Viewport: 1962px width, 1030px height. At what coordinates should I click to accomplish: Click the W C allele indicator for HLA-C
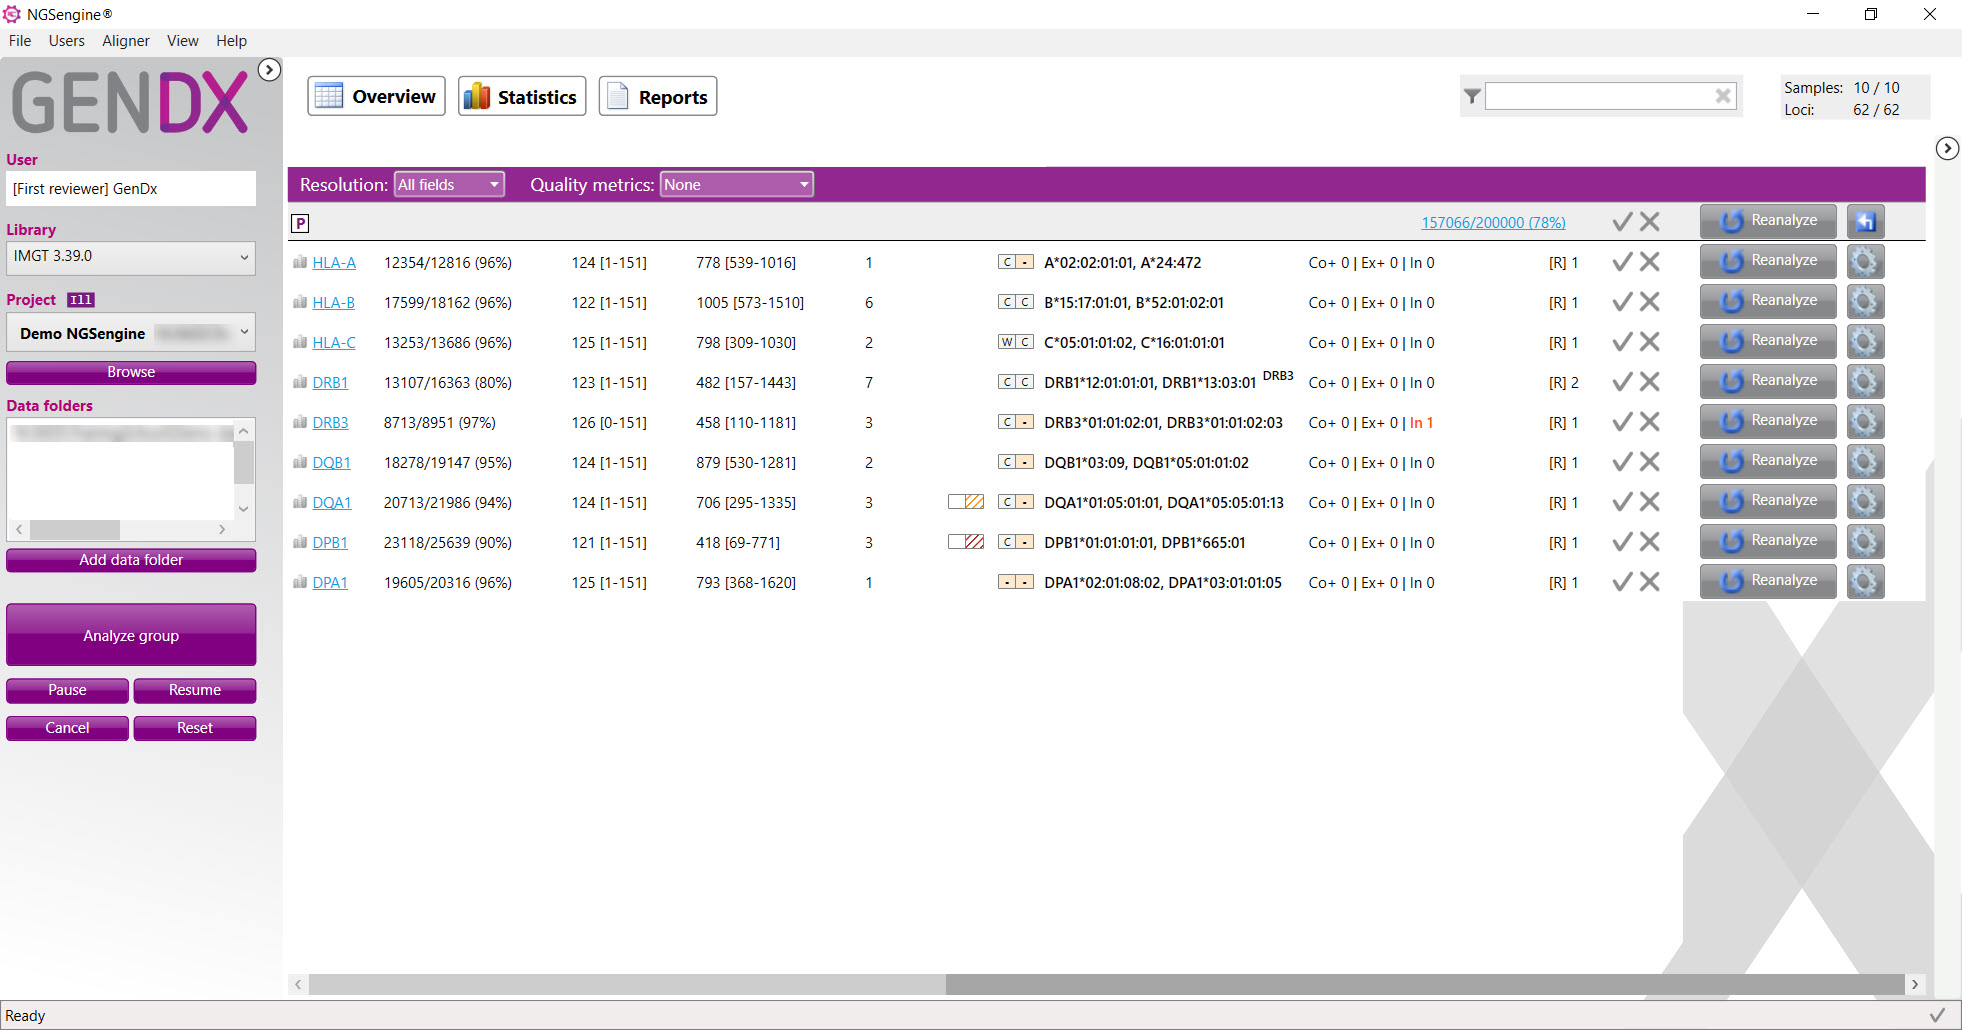1016,342
